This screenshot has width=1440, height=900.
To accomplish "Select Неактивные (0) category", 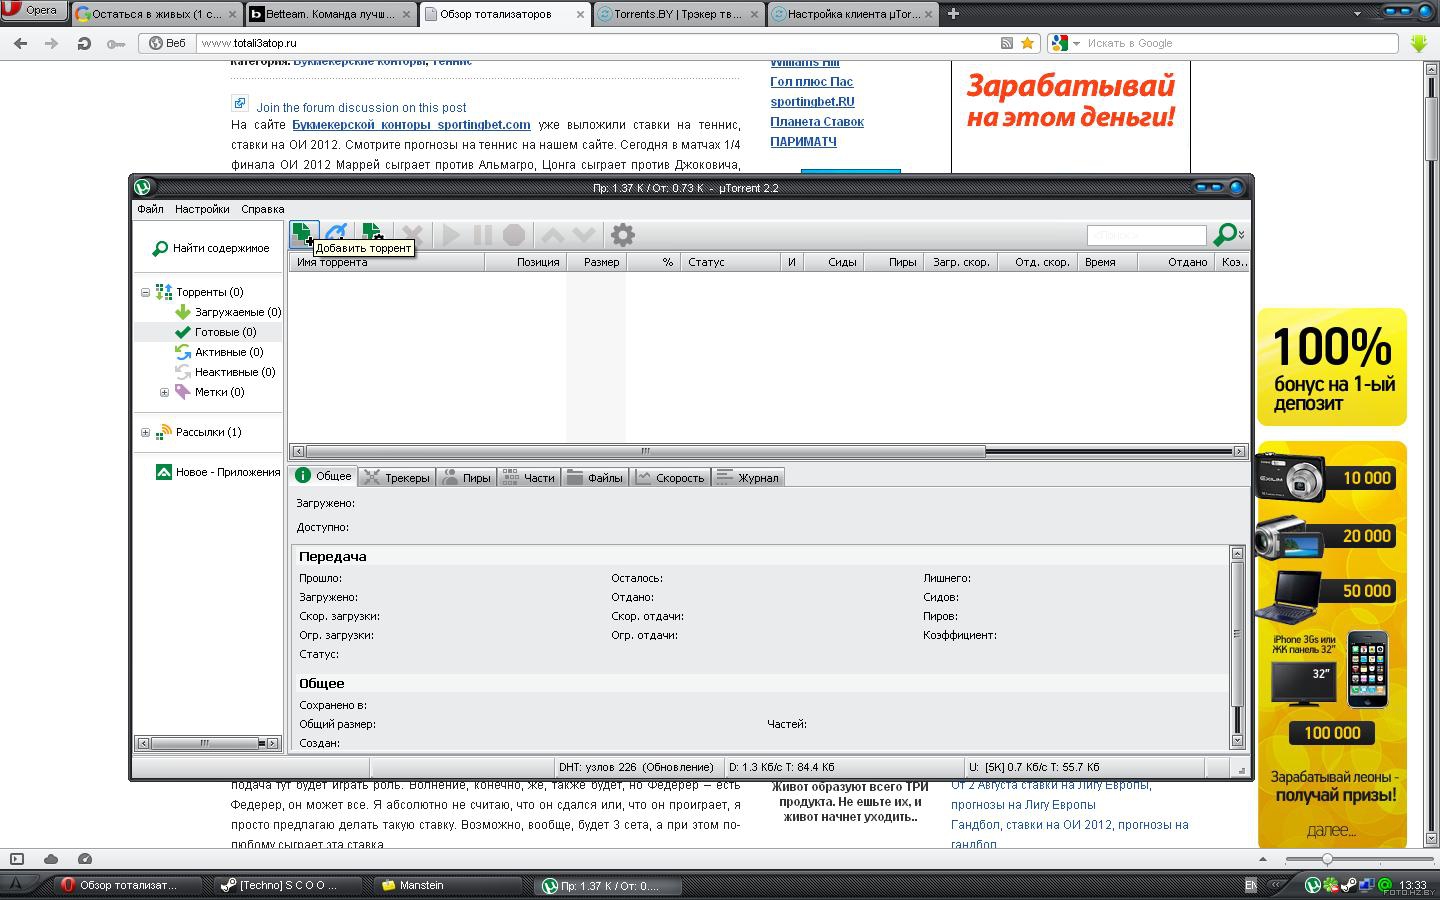I will point(225,372).
